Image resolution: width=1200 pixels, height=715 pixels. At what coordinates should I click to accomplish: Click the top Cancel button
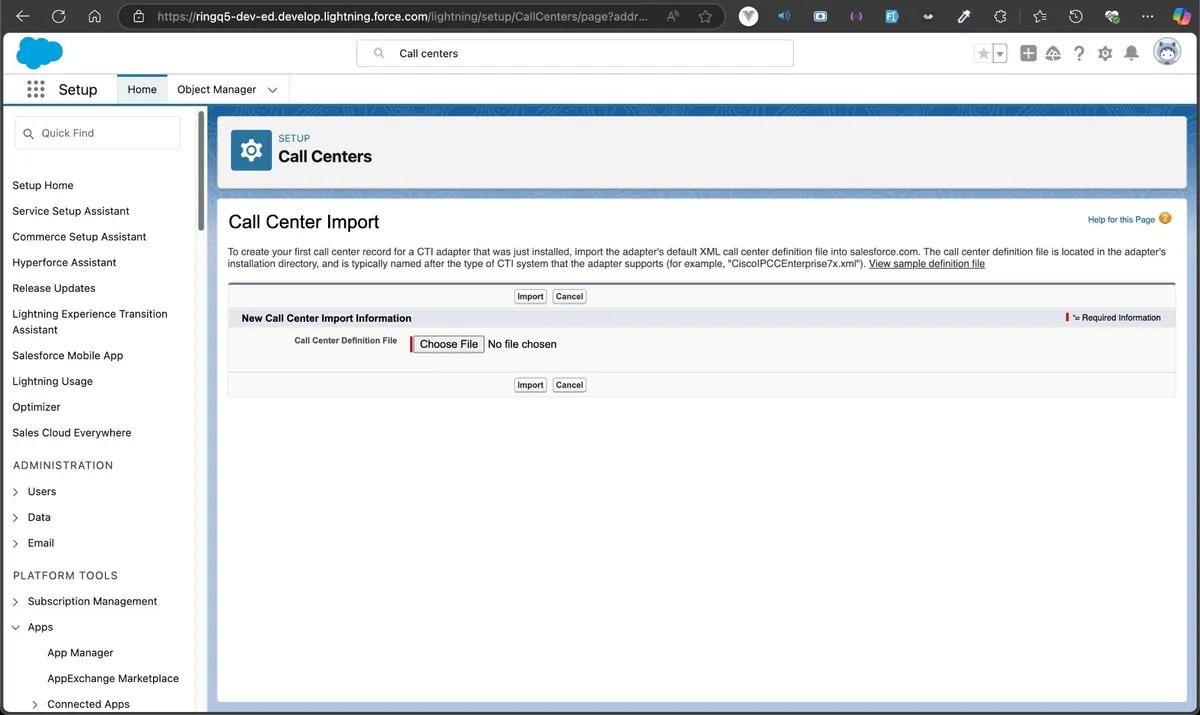[x=569, y=297]
